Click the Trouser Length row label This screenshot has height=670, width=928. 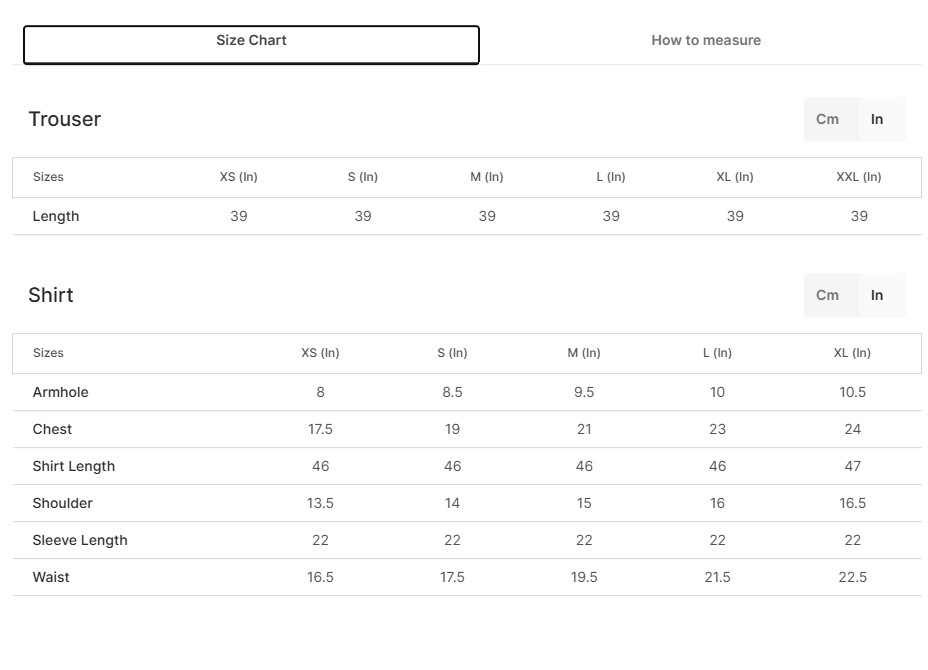[56, 216]
